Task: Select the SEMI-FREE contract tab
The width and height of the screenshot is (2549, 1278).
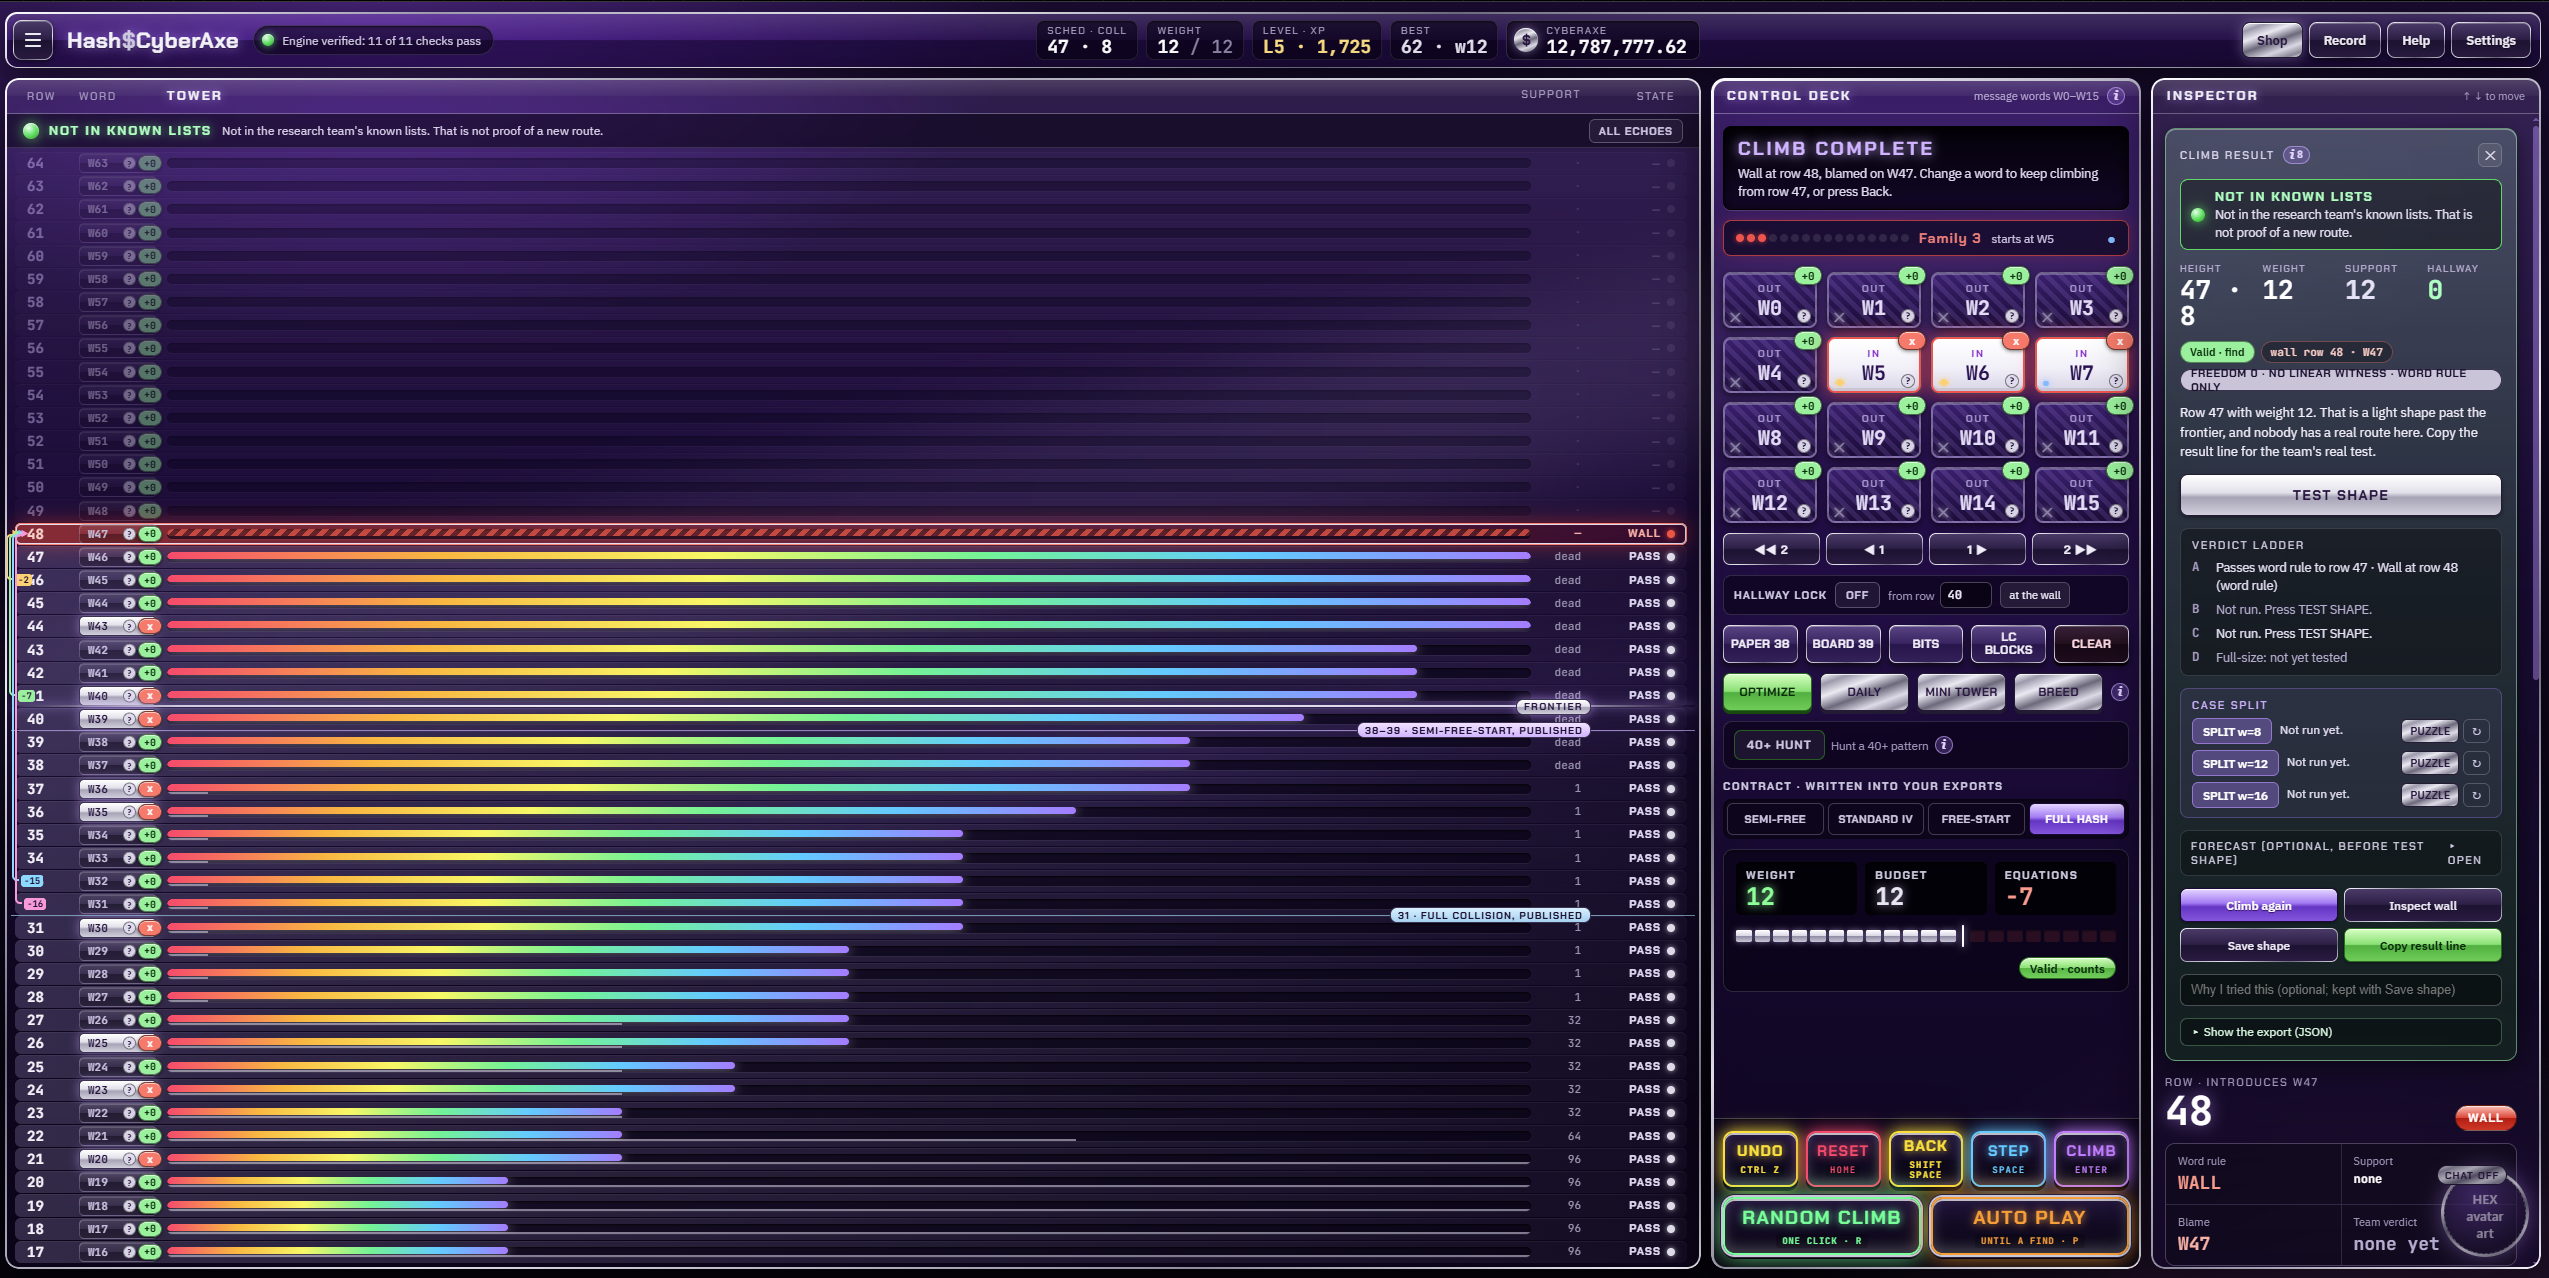Action: [1774, 819]
